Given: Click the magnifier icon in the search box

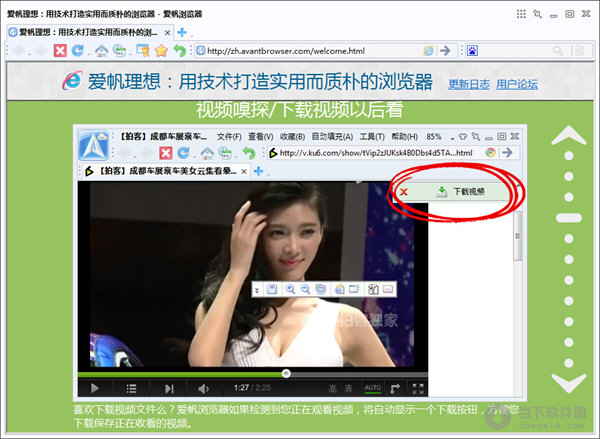Looking at the screenshot, I should (x=558, y=51).
